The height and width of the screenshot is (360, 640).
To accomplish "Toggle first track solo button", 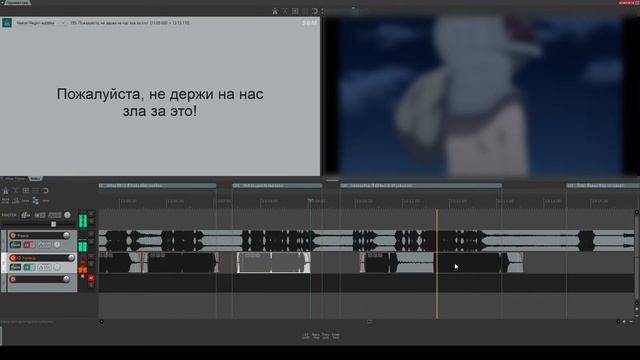I will [33, 245].
